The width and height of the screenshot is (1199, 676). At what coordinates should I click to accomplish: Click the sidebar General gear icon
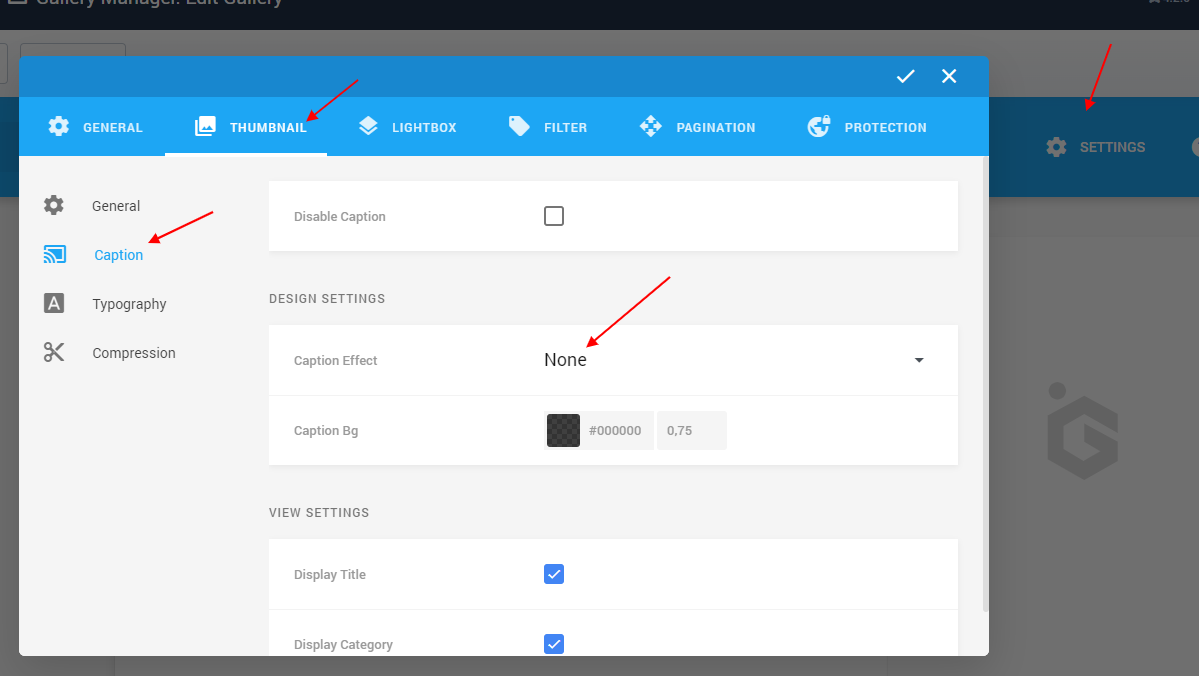point(54,205)
